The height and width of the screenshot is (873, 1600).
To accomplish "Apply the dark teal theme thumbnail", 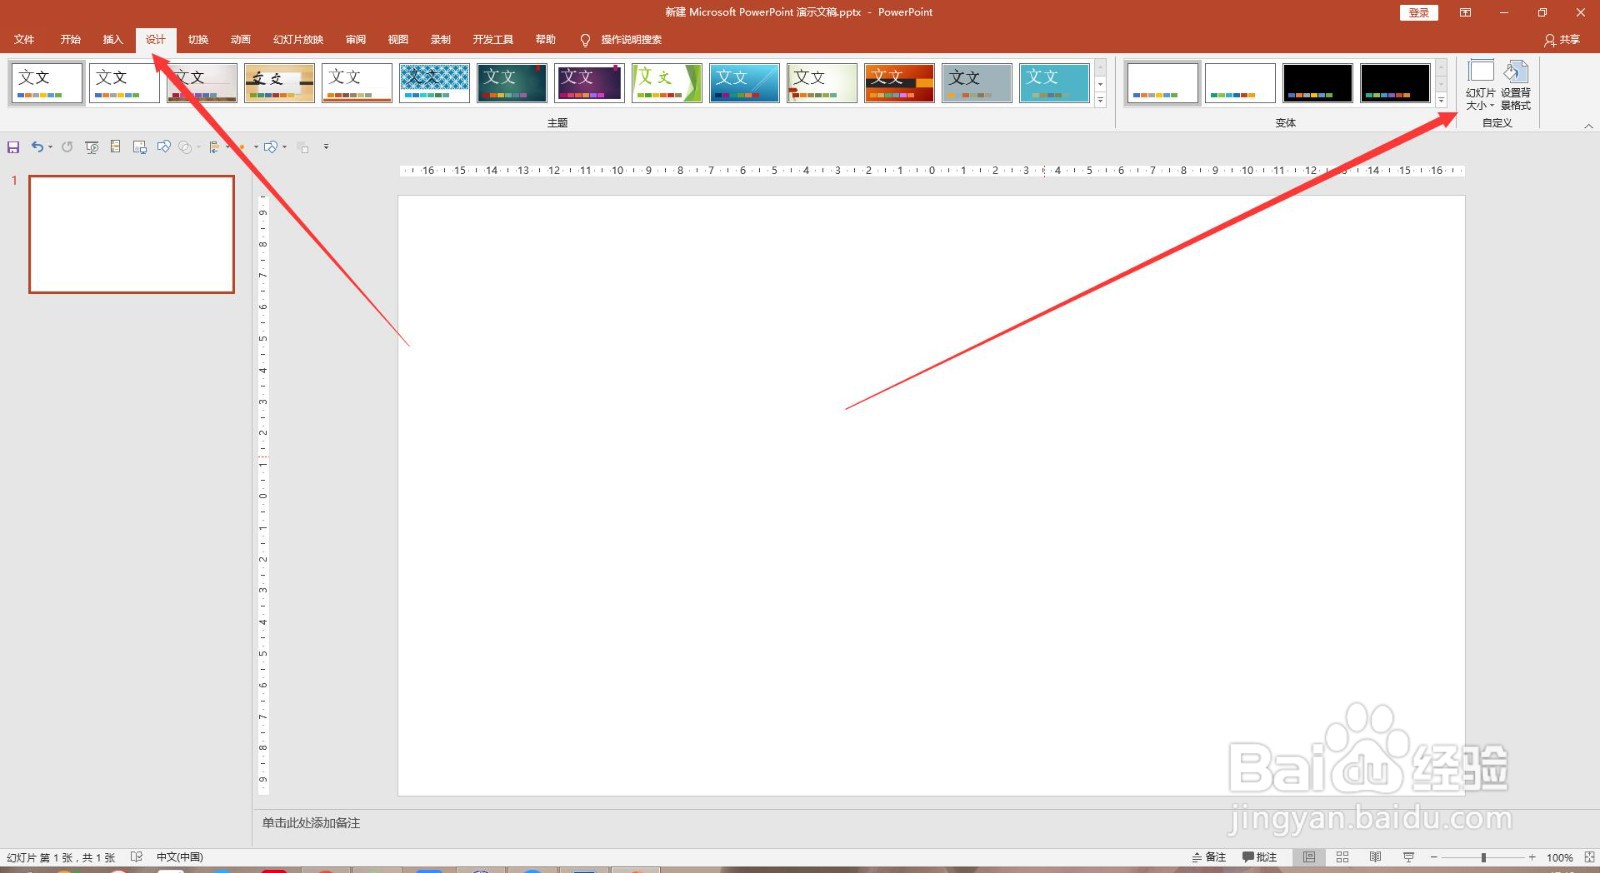I will [512, 83].
